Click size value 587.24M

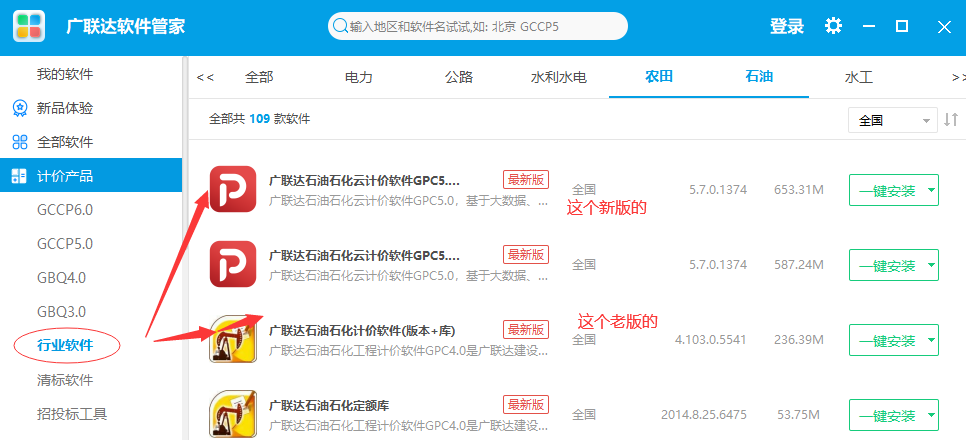799,265
